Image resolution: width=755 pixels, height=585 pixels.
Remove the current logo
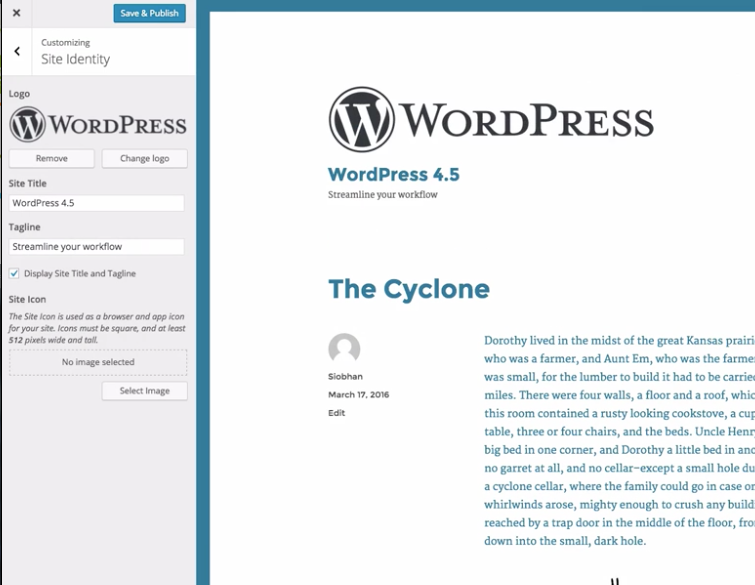click(52, 158)
